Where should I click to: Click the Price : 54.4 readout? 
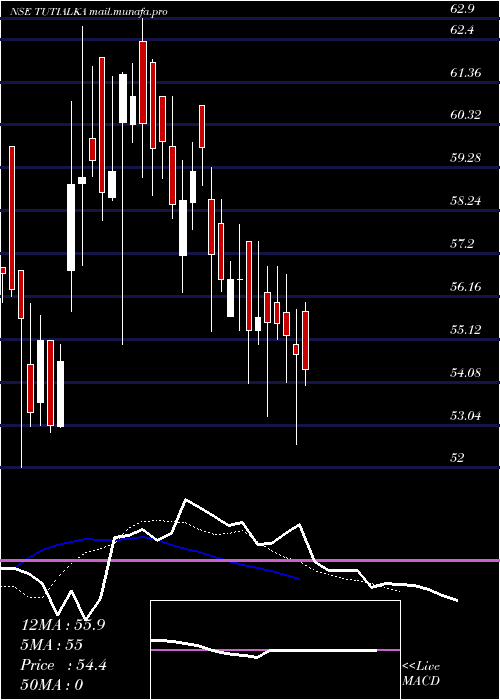(64, 665)
